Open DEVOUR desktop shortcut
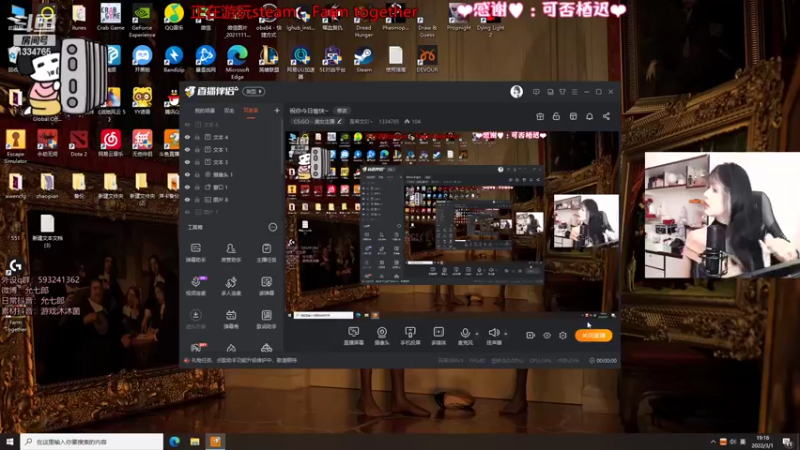The height and width of the screenshot is (450, 800). (427, 60)
